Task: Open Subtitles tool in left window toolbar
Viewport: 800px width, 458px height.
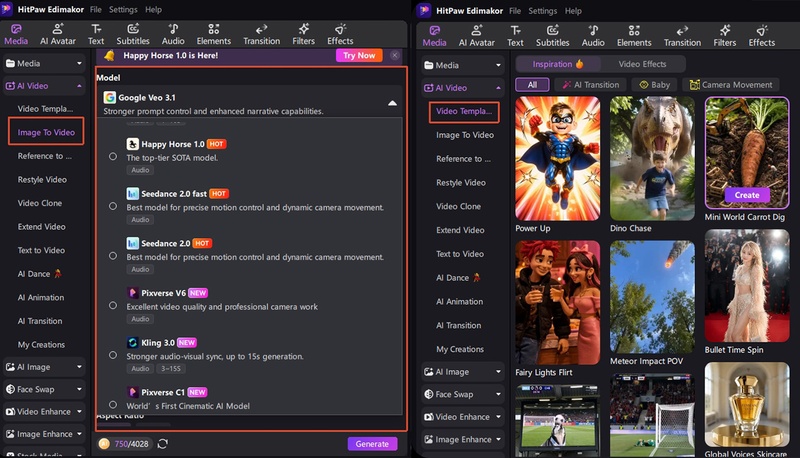Action: click(133, 34)
